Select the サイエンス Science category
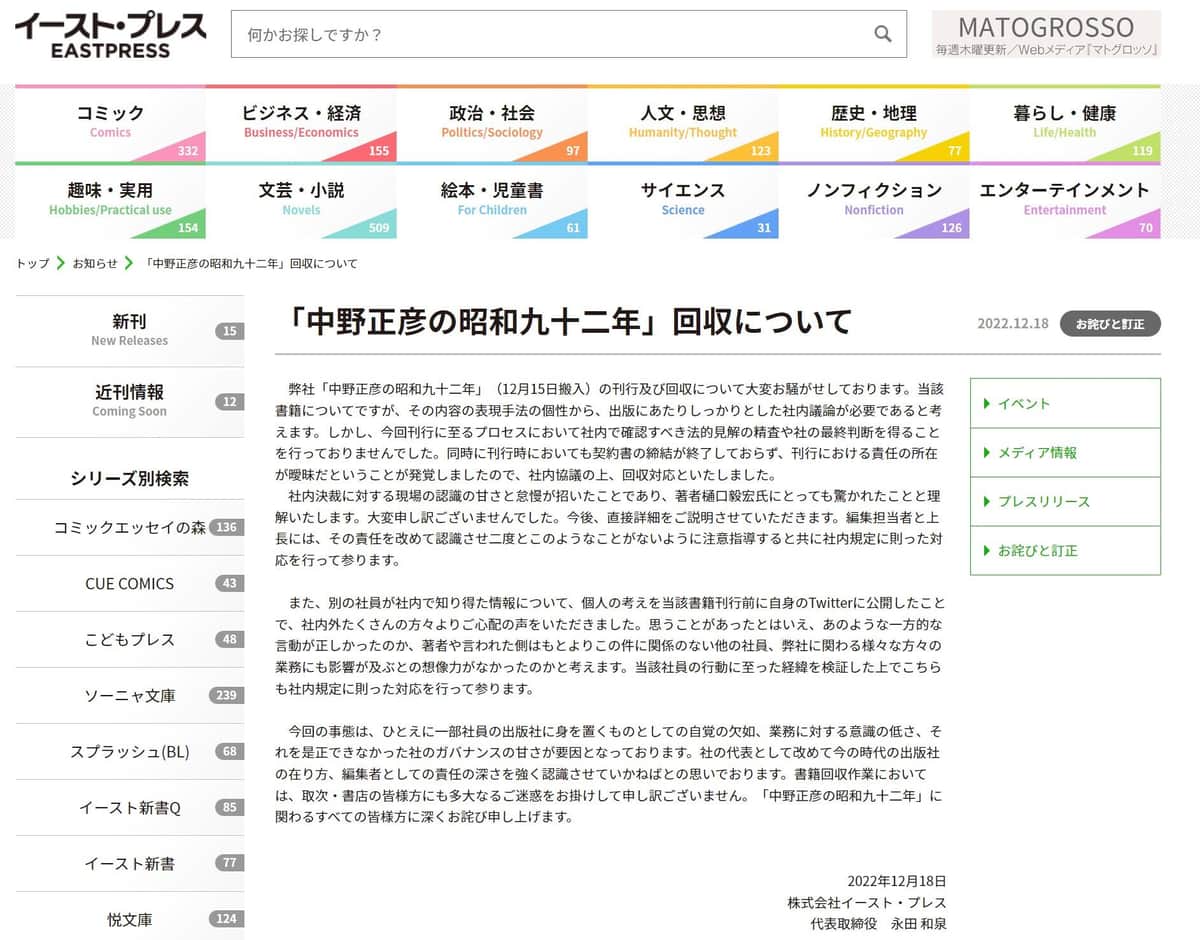Screen dimensions: 1200x940 click(683, 200)
